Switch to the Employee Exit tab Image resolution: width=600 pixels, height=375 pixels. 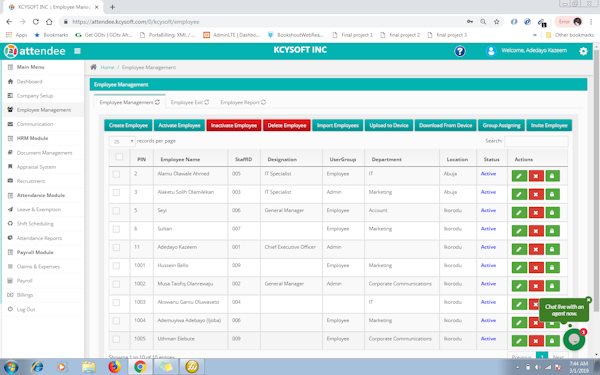pos(190,102)
